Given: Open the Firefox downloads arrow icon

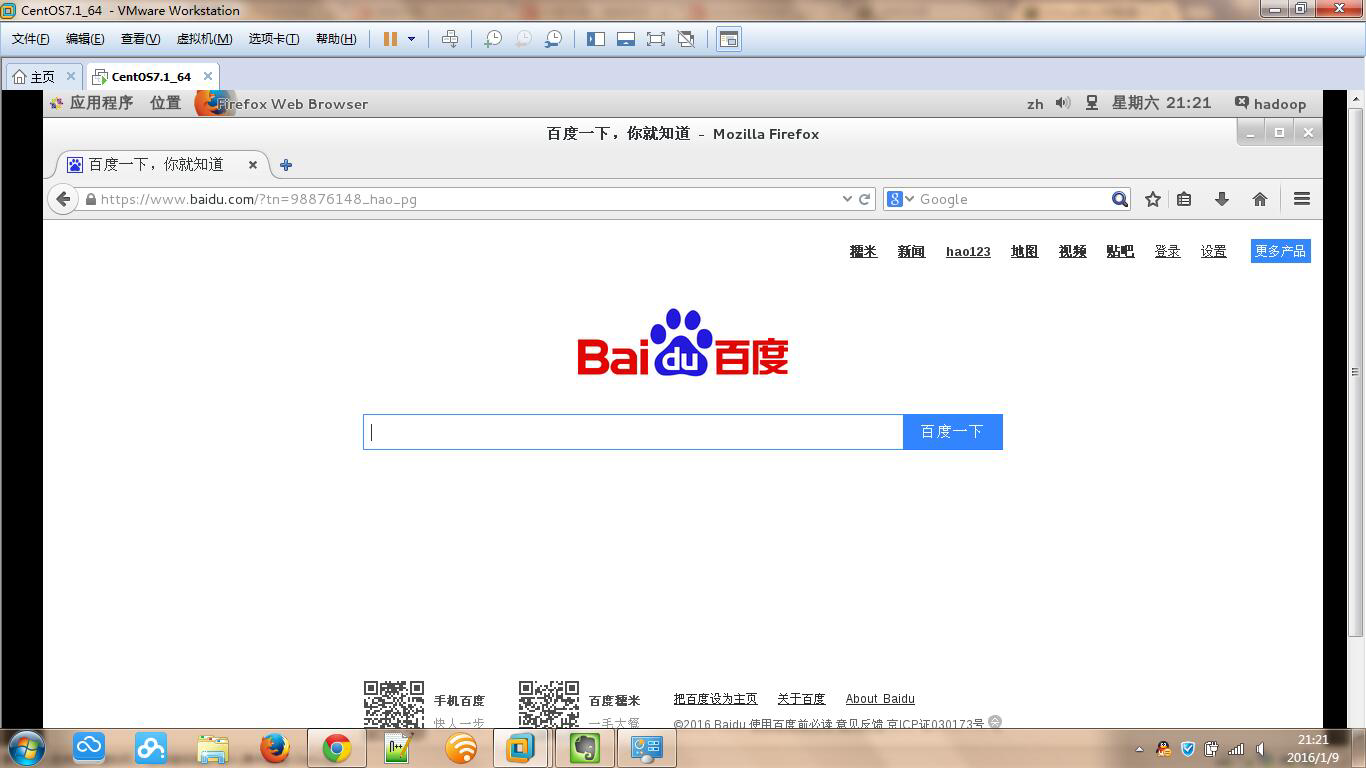Looking at the screenshot, I should [x=1221, y=199].
